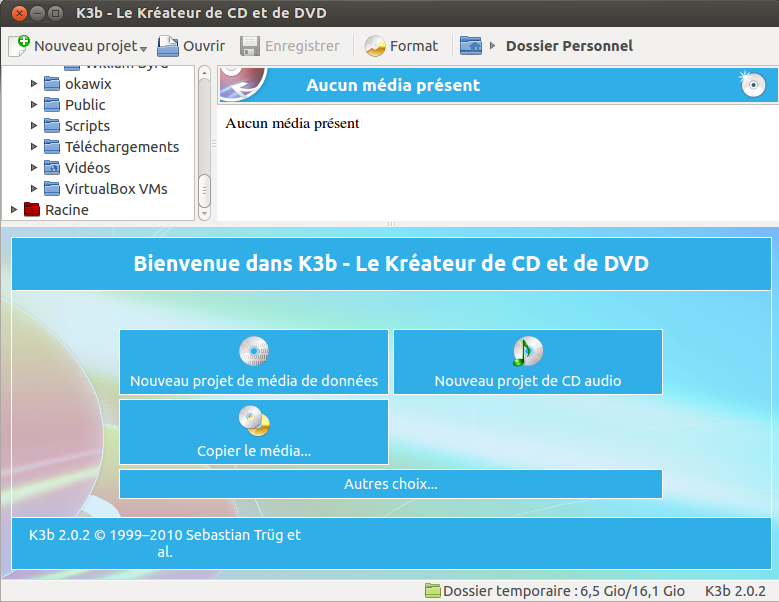Select the okawix folder icon

coord(52,83)
